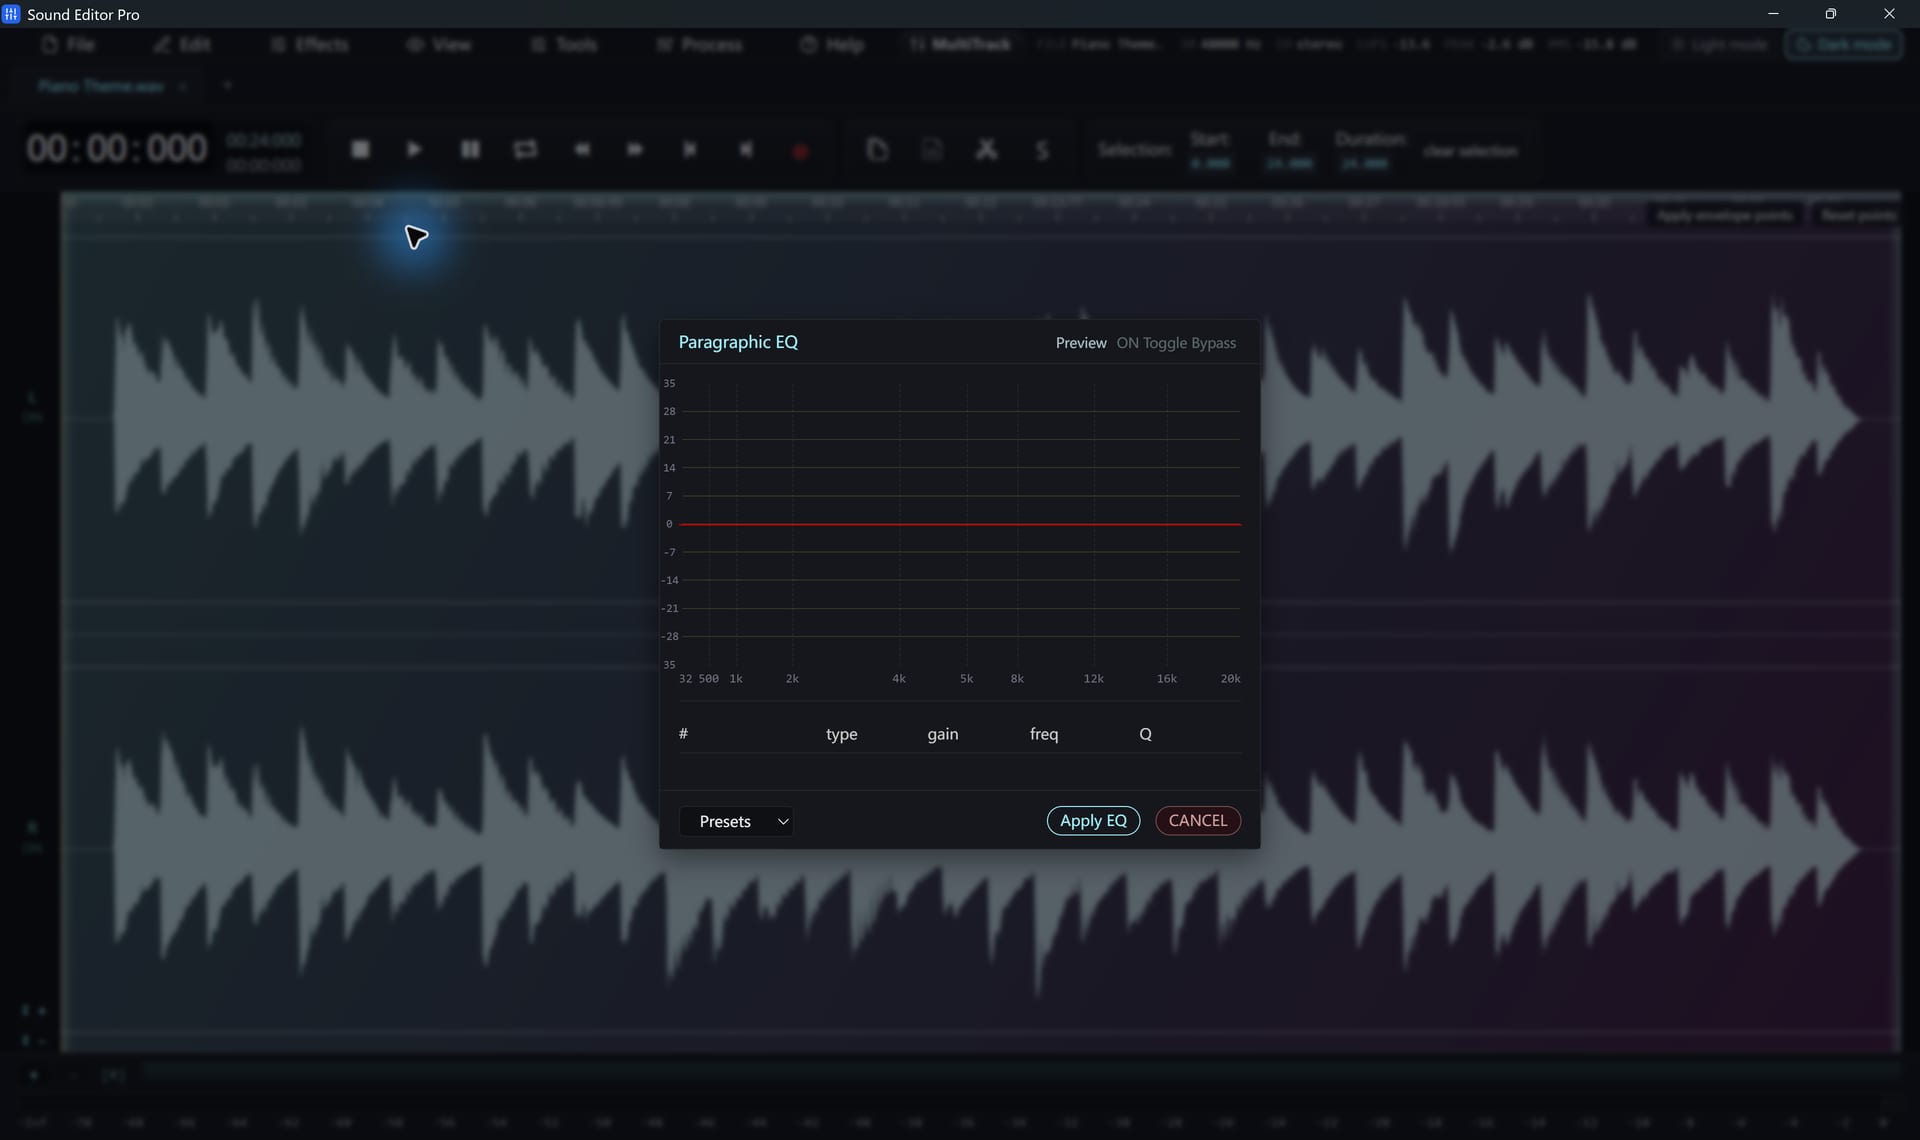The image size is (1920, 1140).
Task: Open the Edit menu
Action: pos(182,45)
